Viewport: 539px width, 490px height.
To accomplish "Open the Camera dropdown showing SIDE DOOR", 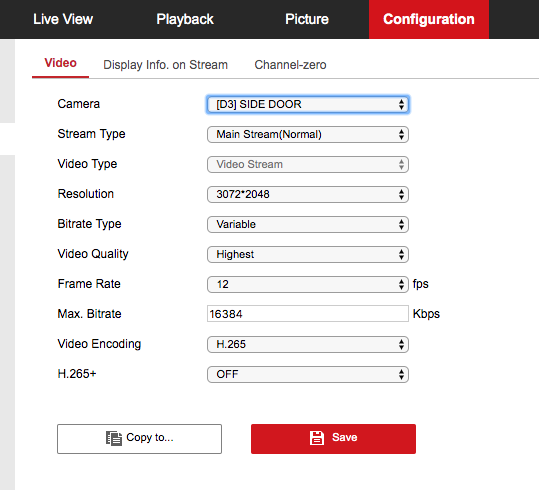I will click(308, 104).
